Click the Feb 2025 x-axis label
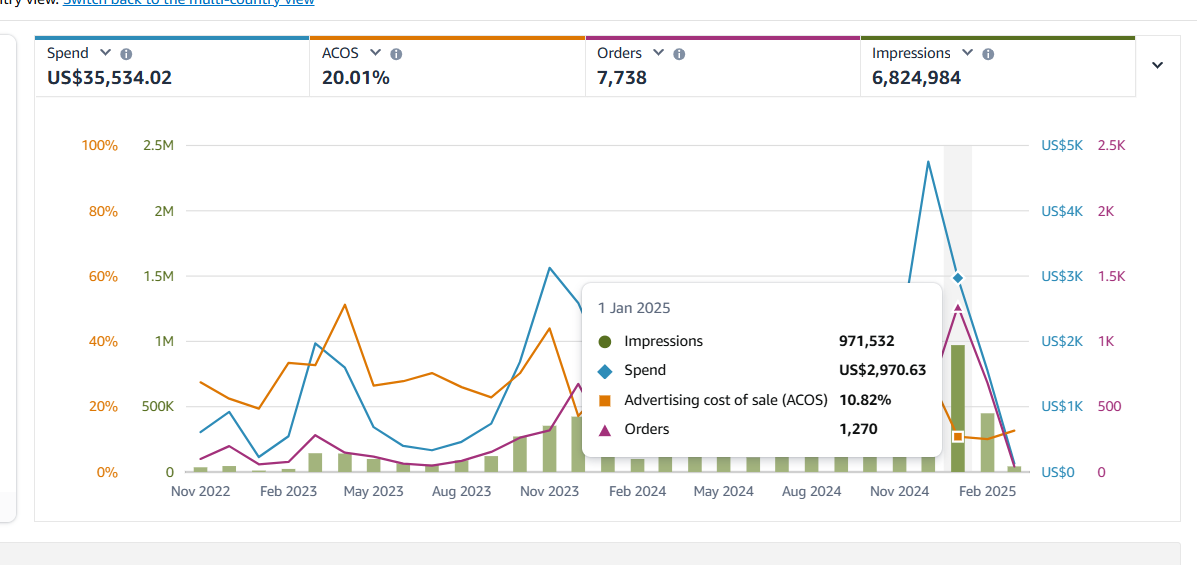 [987, 492]
